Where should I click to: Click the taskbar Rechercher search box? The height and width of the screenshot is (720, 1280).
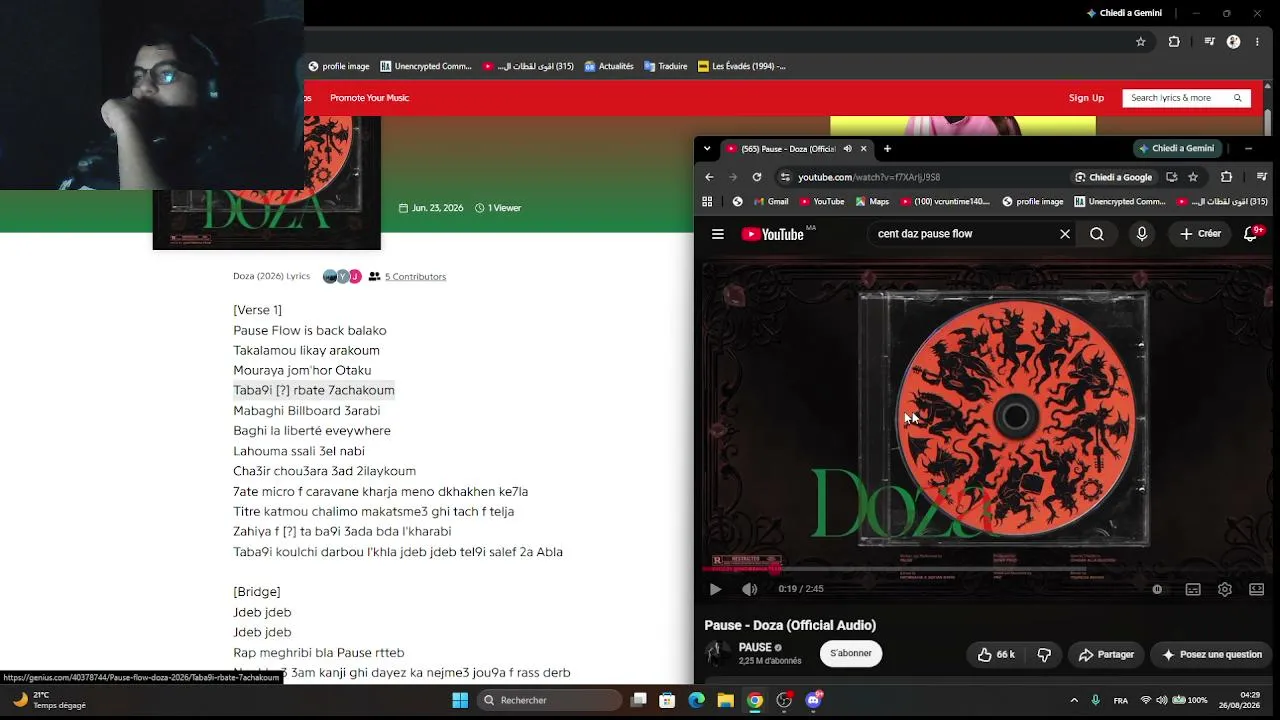(550, 700)
